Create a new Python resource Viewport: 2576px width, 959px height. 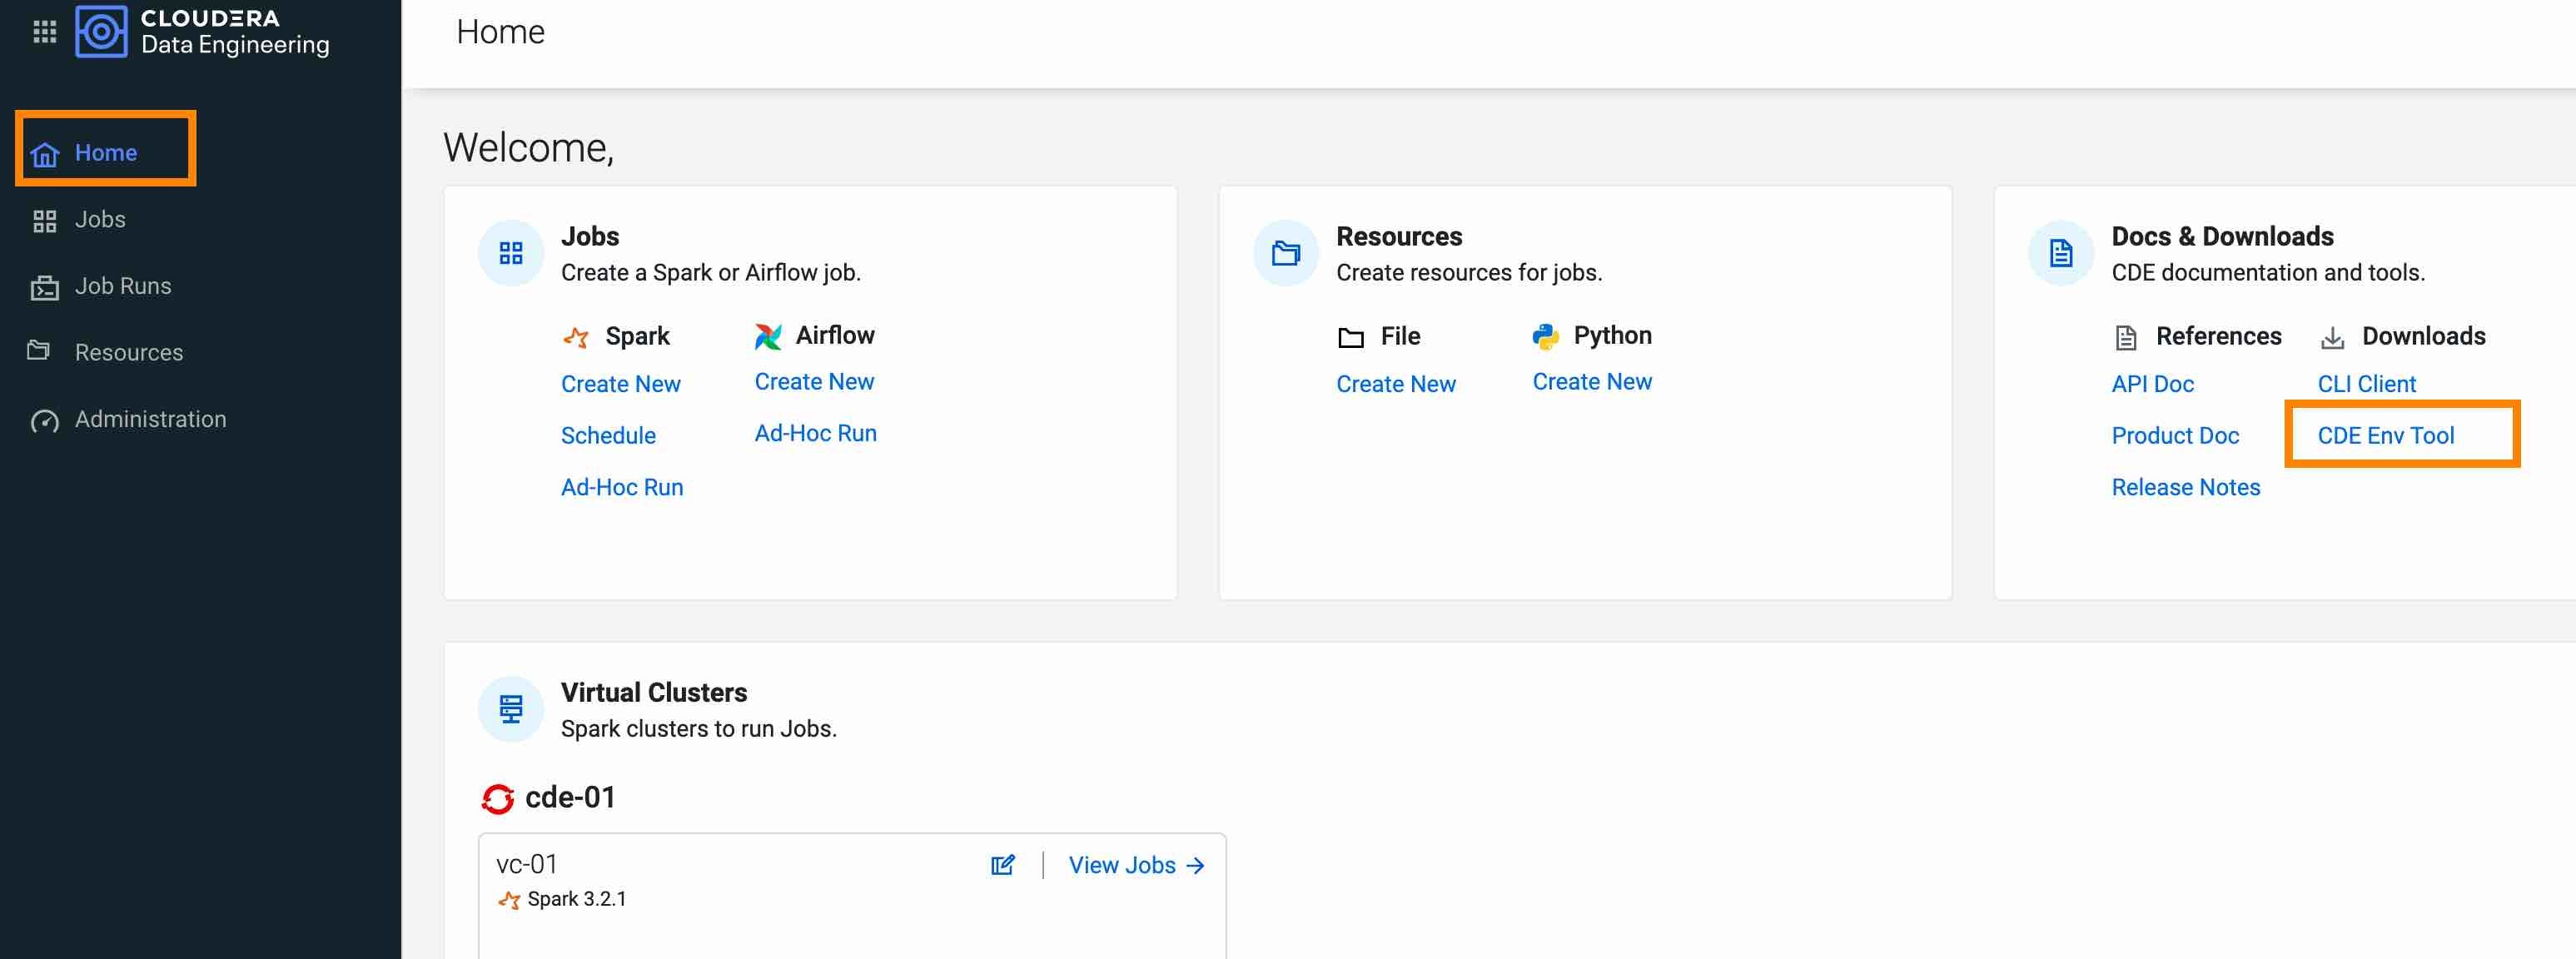tap(1592, 382)
